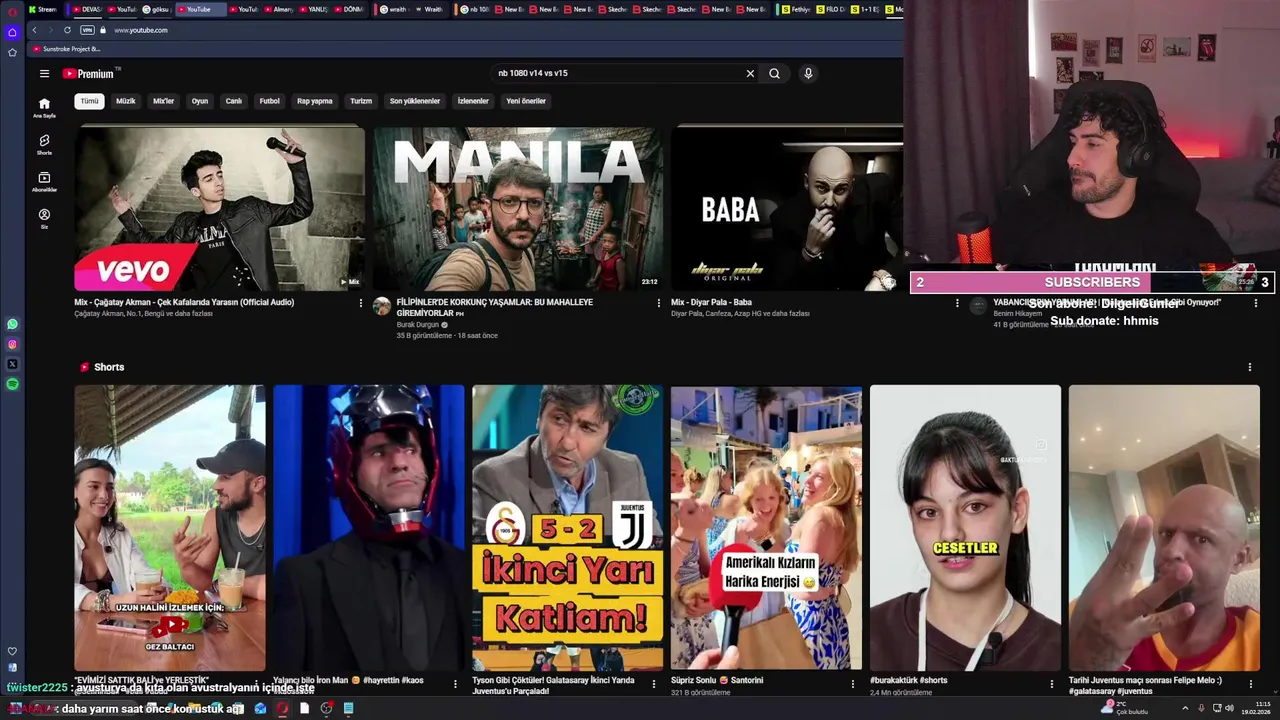Open Ana Sayfa in YouTube sidebar

(44, 107)
